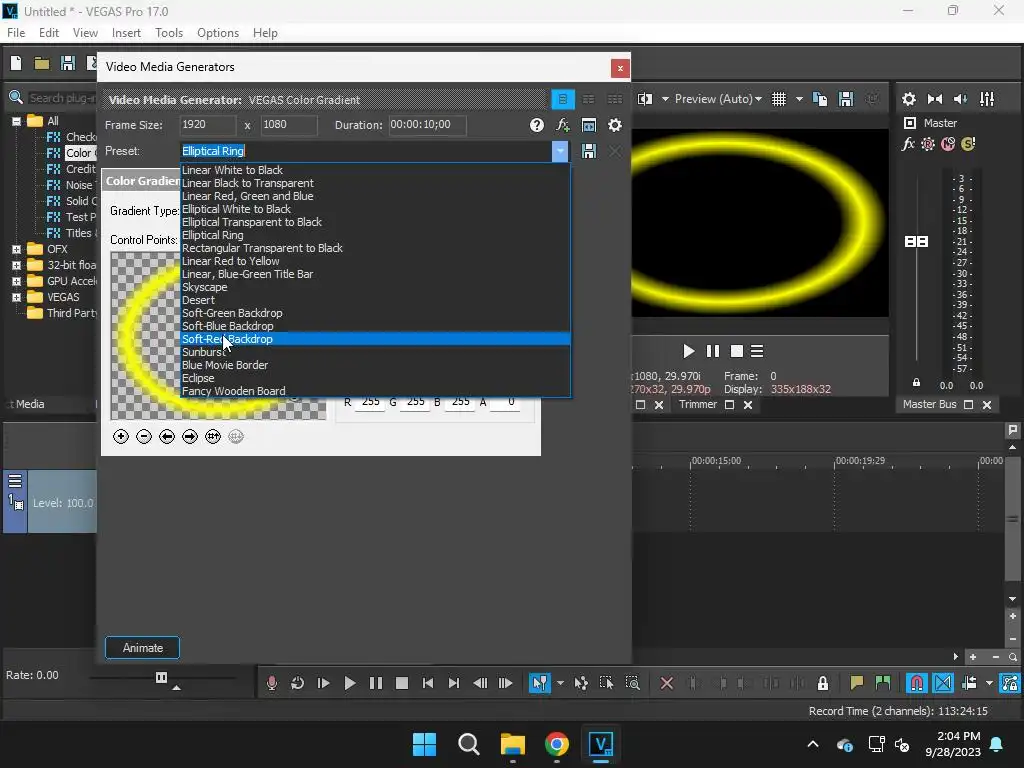Expand the VEGAS folder node
Screen dimensions: 1024x768
16,298
